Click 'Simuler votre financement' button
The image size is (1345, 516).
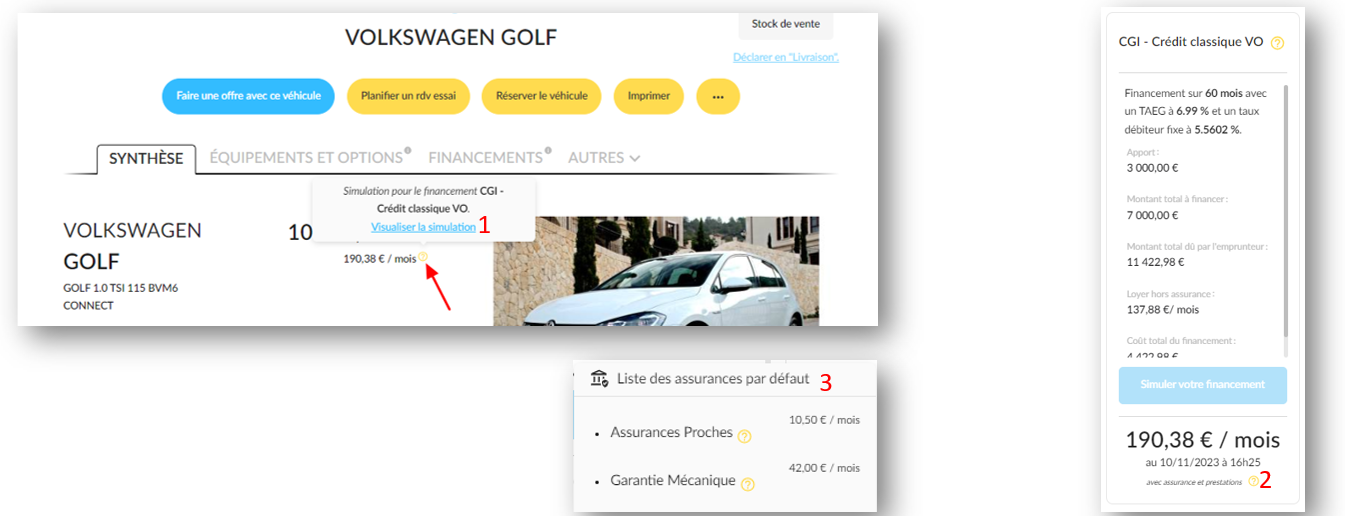coord(1203,385)
